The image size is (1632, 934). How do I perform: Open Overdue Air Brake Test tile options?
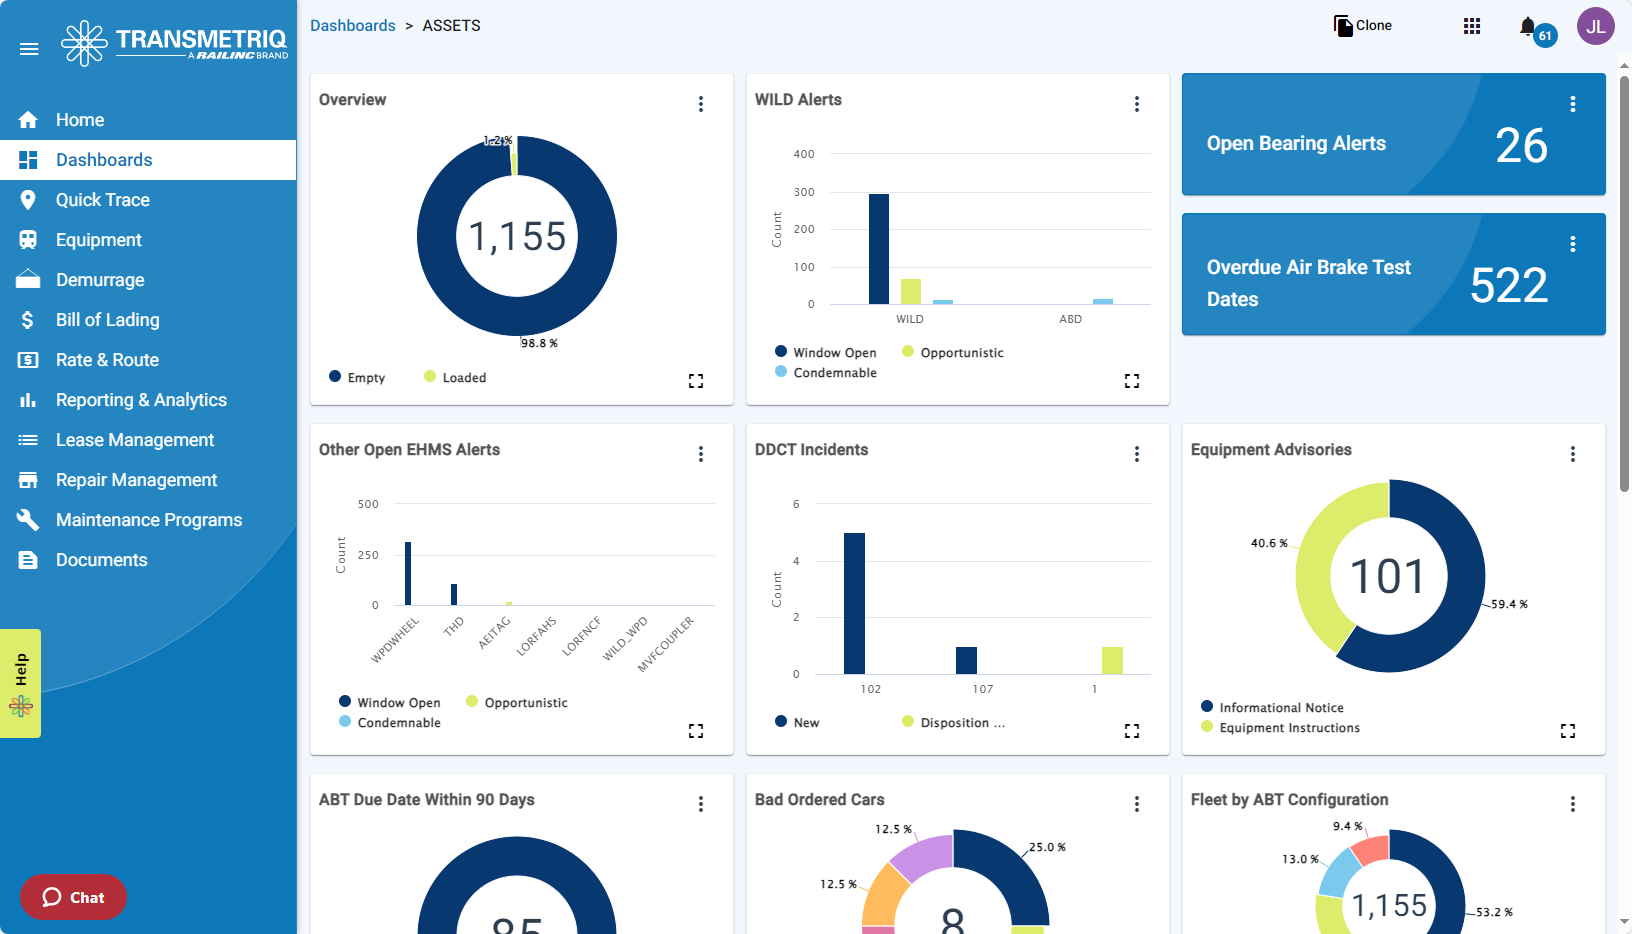click(x=1573, y=244)
